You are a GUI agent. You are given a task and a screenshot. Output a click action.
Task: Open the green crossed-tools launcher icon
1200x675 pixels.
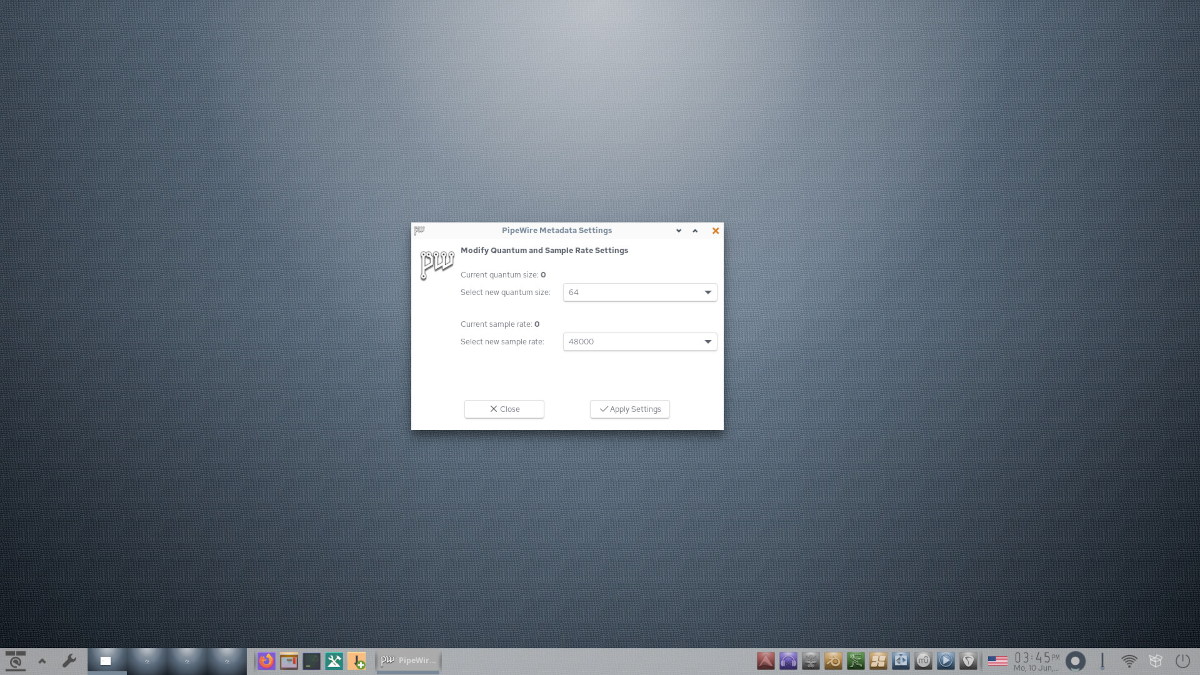click(335, 661)
